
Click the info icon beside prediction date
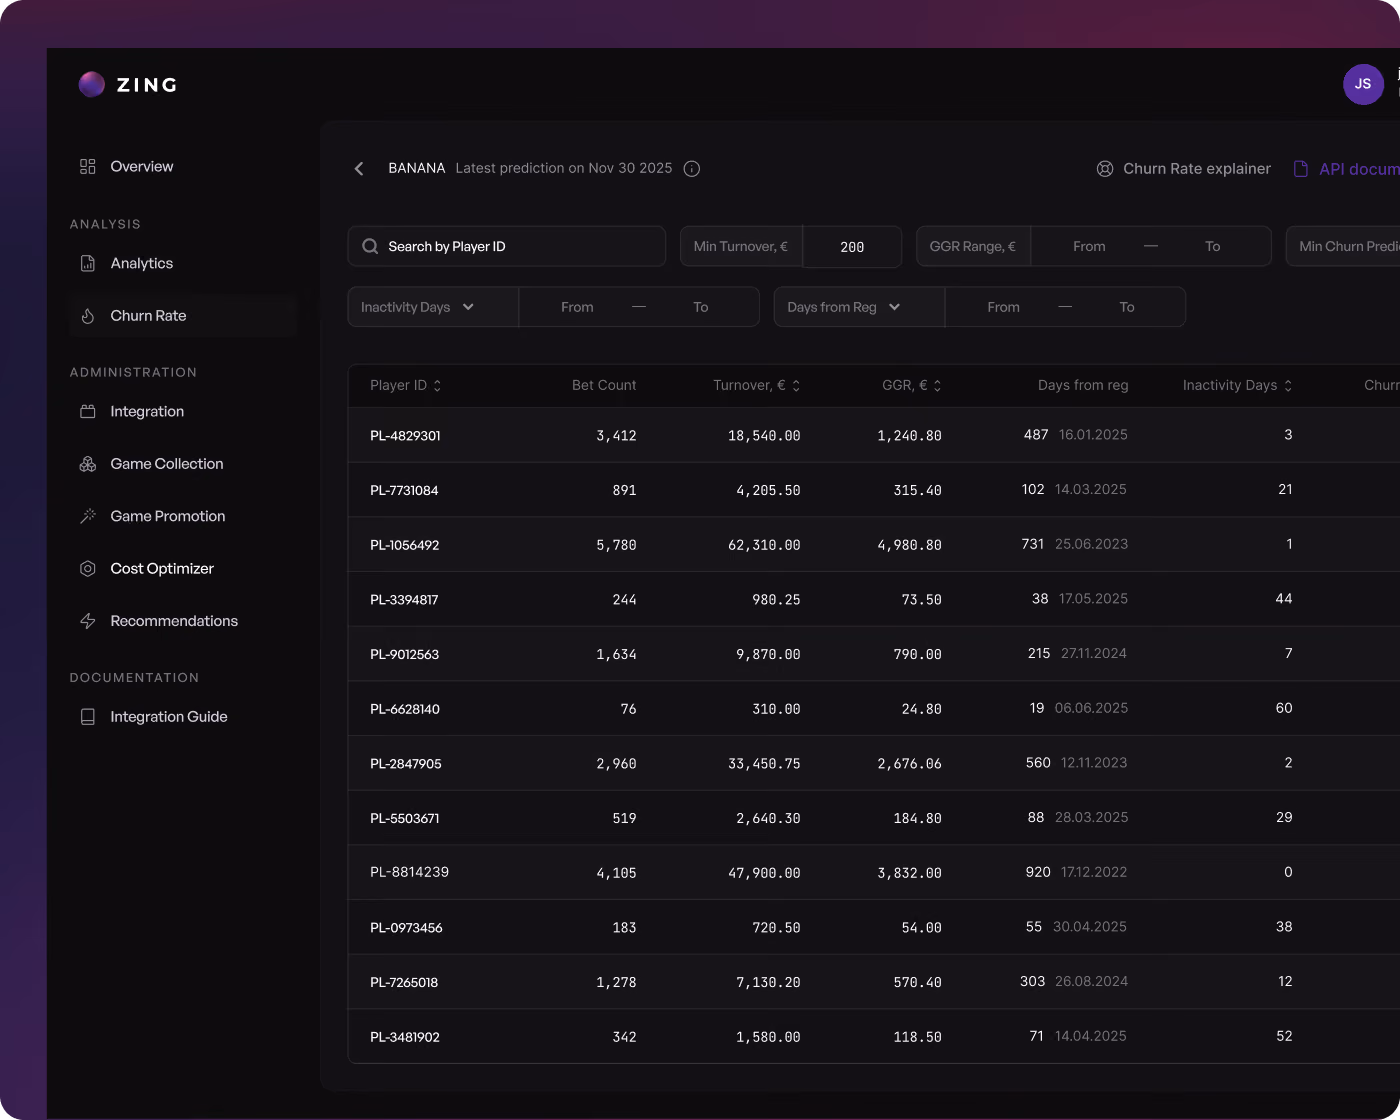point(691,169)
